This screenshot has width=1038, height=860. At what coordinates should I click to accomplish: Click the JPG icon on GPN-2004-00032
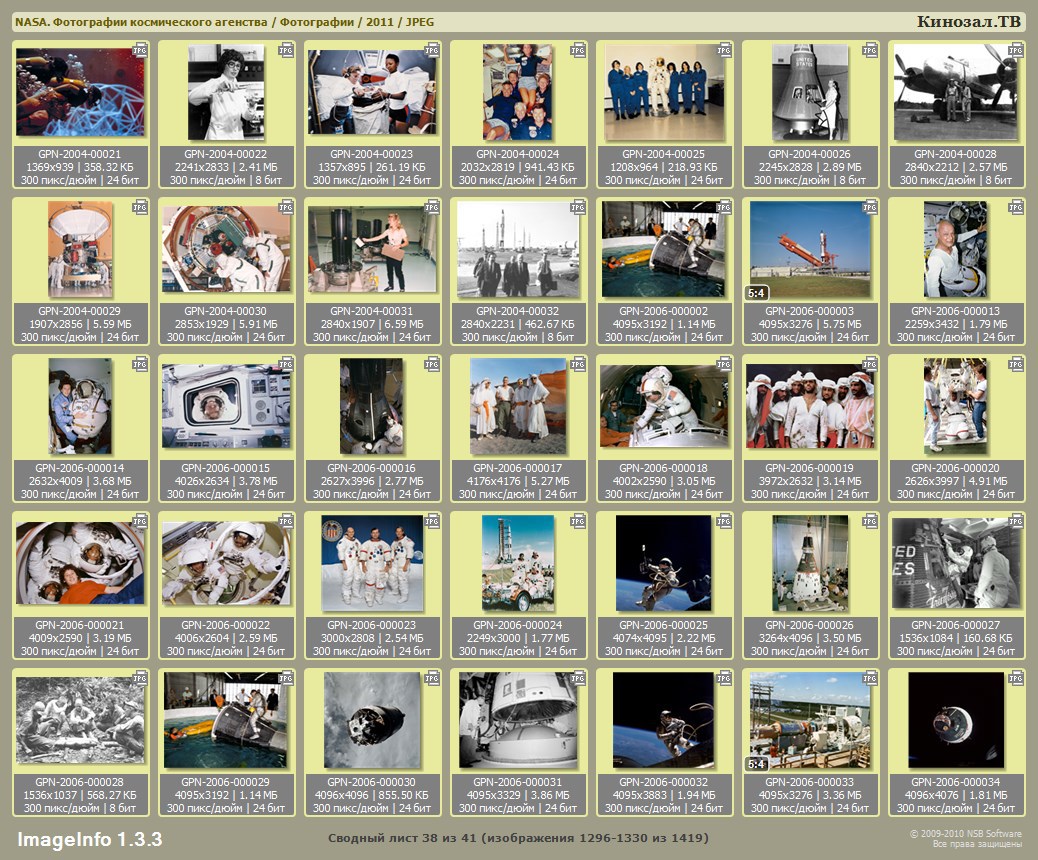pyautogui.click(x=578, y=206)
